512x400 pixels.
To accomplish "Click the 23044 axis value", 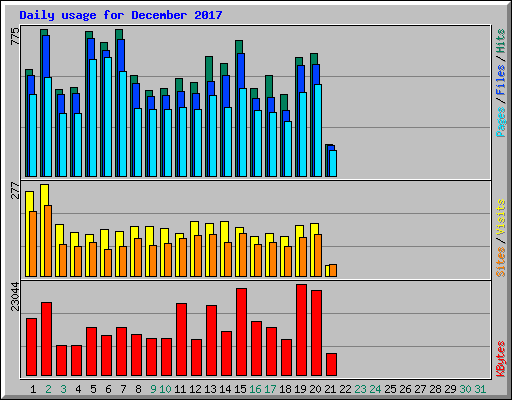I will pyautogui.click(x=15, y=296).
